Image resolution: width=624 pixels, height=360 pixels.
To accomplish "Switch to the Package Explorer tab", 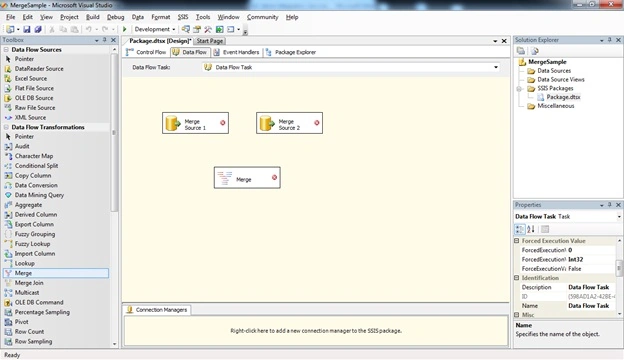I will tap(291, 52).
